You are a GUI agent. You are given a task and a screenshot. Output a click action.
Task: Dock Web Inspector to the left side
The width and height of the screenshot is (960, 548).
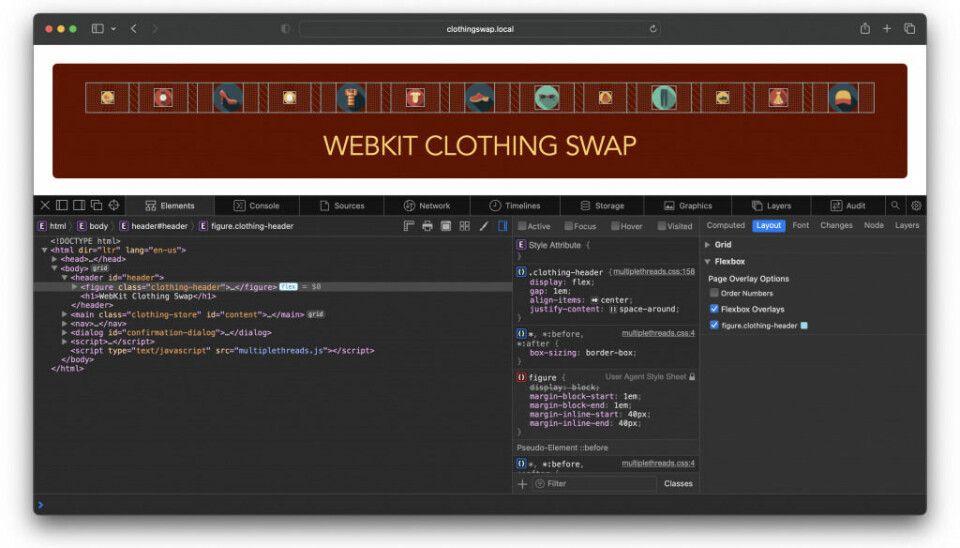[62, 205]
